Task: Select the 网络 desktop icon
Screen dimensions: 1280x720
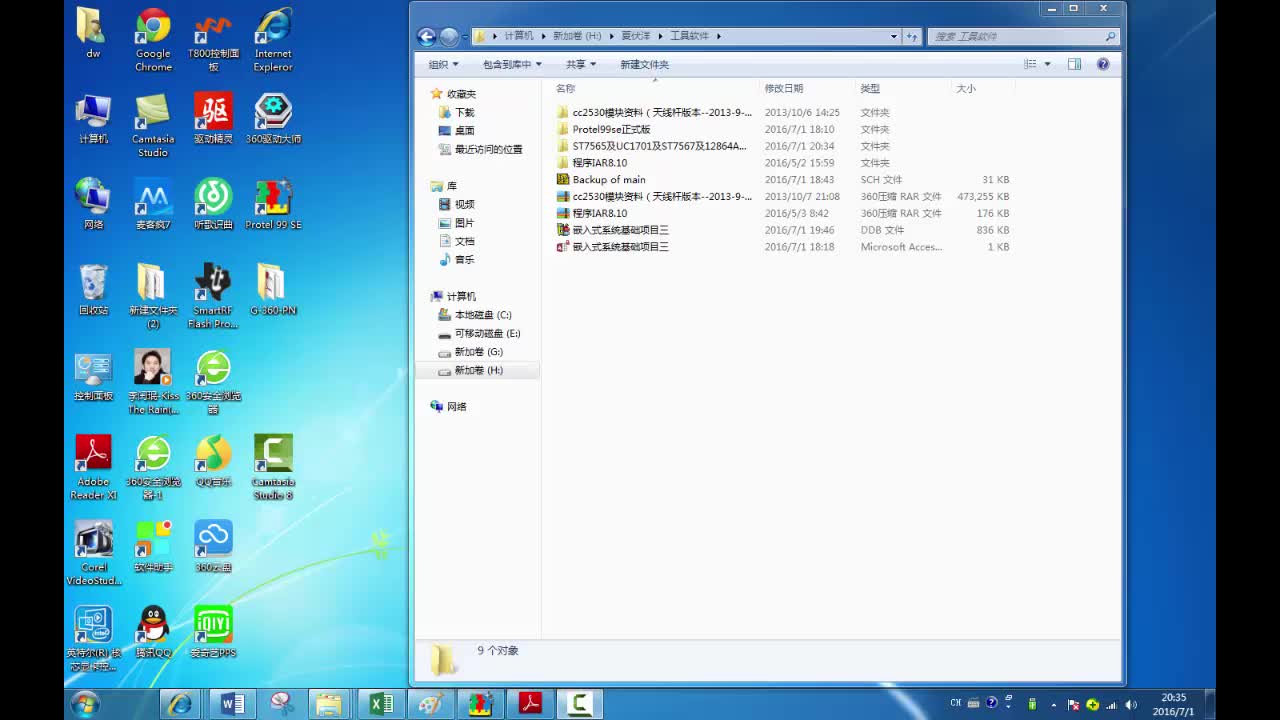Action: coord(93,204)
